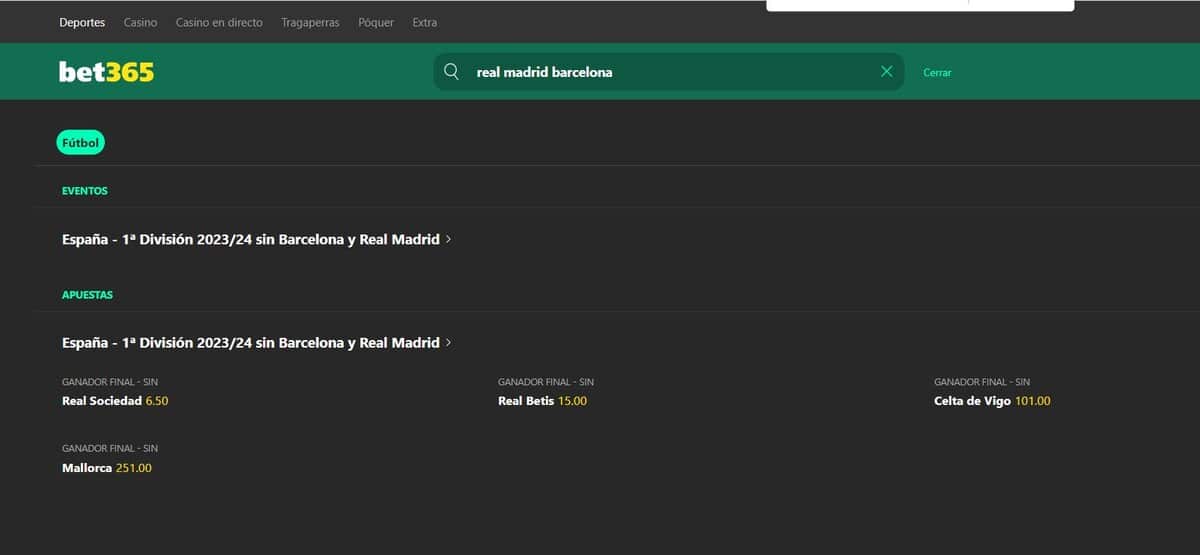Clear search text with the X icon
Screen dimensions: 1200x555
(x=886, y=72)
